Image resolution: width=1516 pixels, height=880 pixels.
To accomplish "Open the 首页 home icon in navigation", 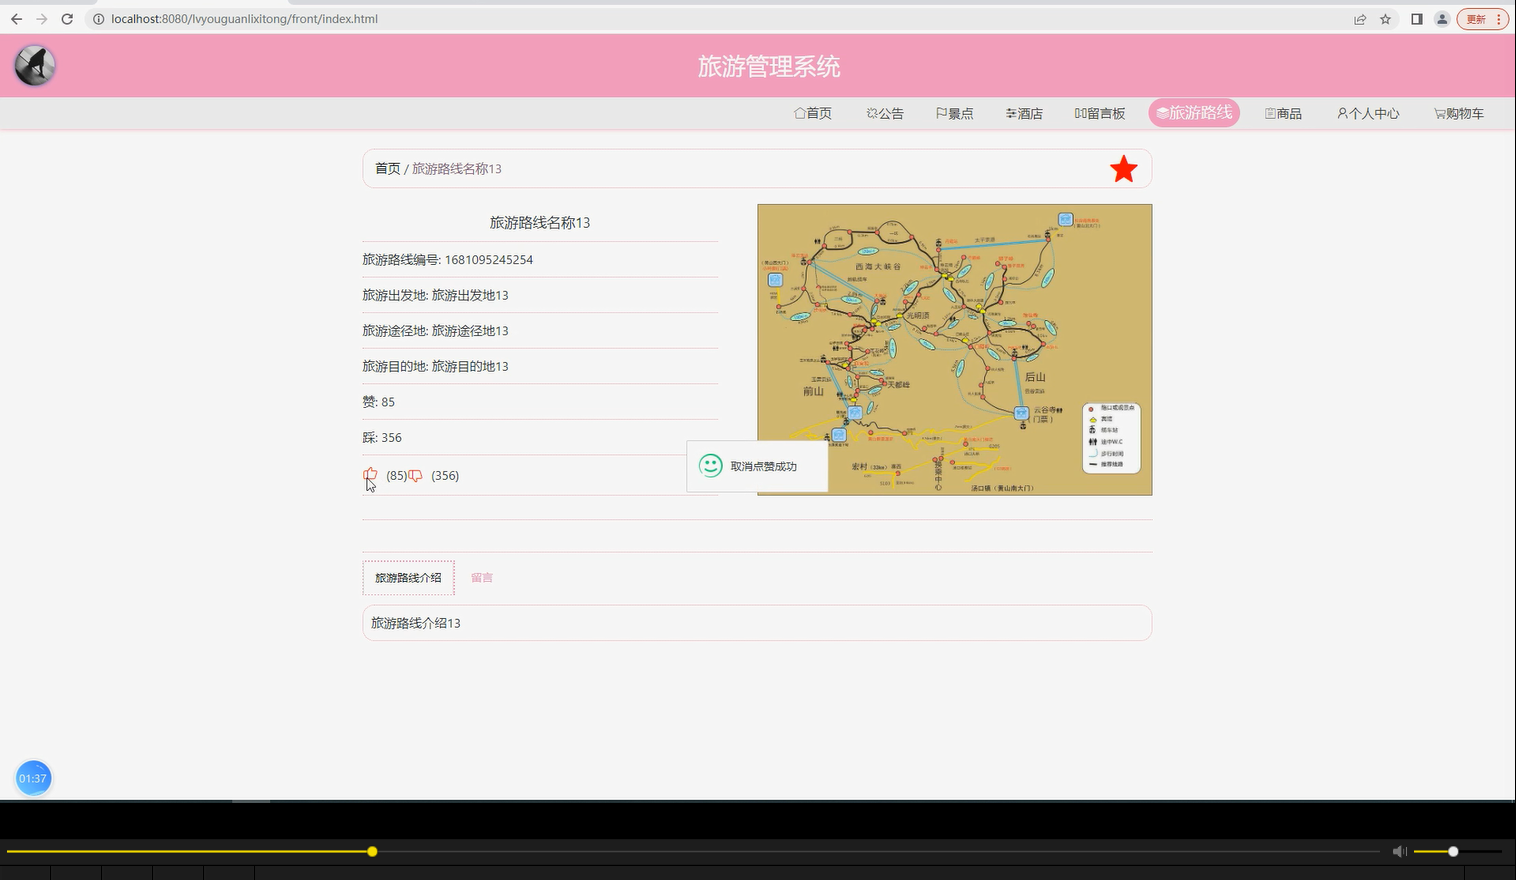I will click(798, 113).
